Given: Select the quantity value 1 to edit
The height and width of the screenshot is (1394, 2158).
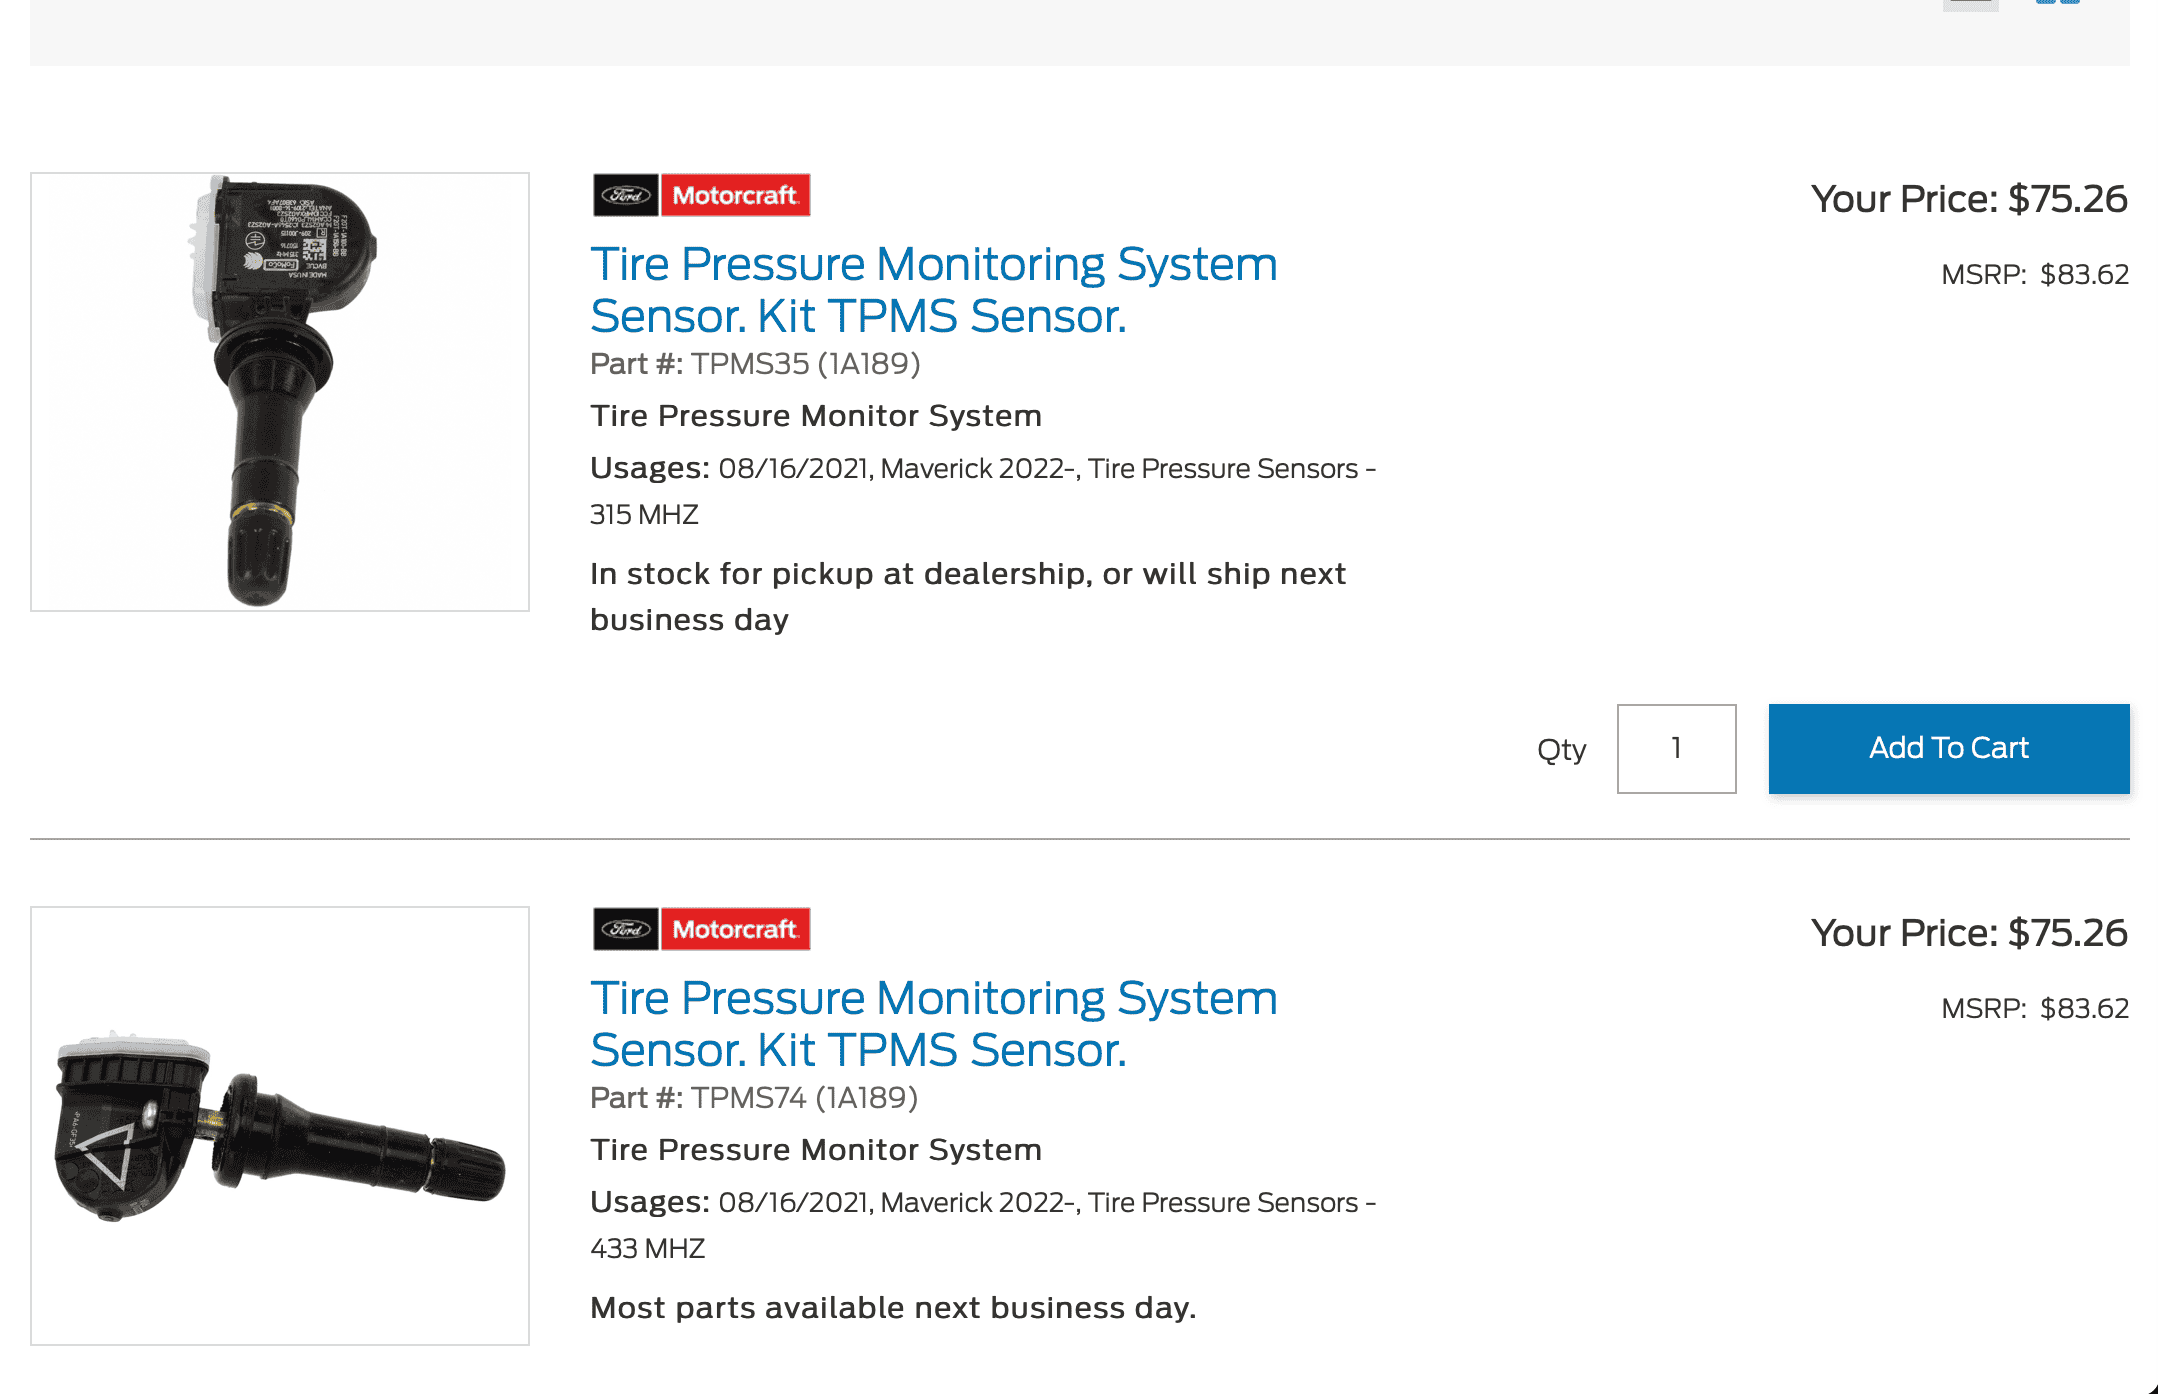Looking at the screenshot, I should tap(1675, 748).
